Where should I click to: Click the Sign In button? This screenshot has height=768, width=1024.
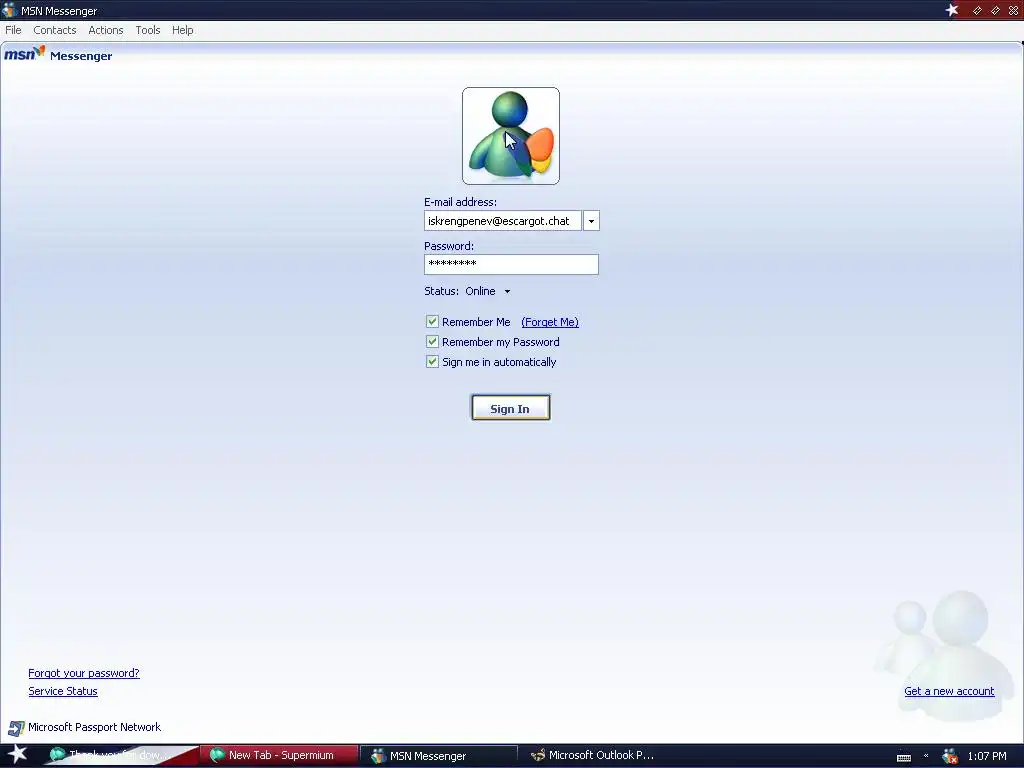click(x=511, y=408)
